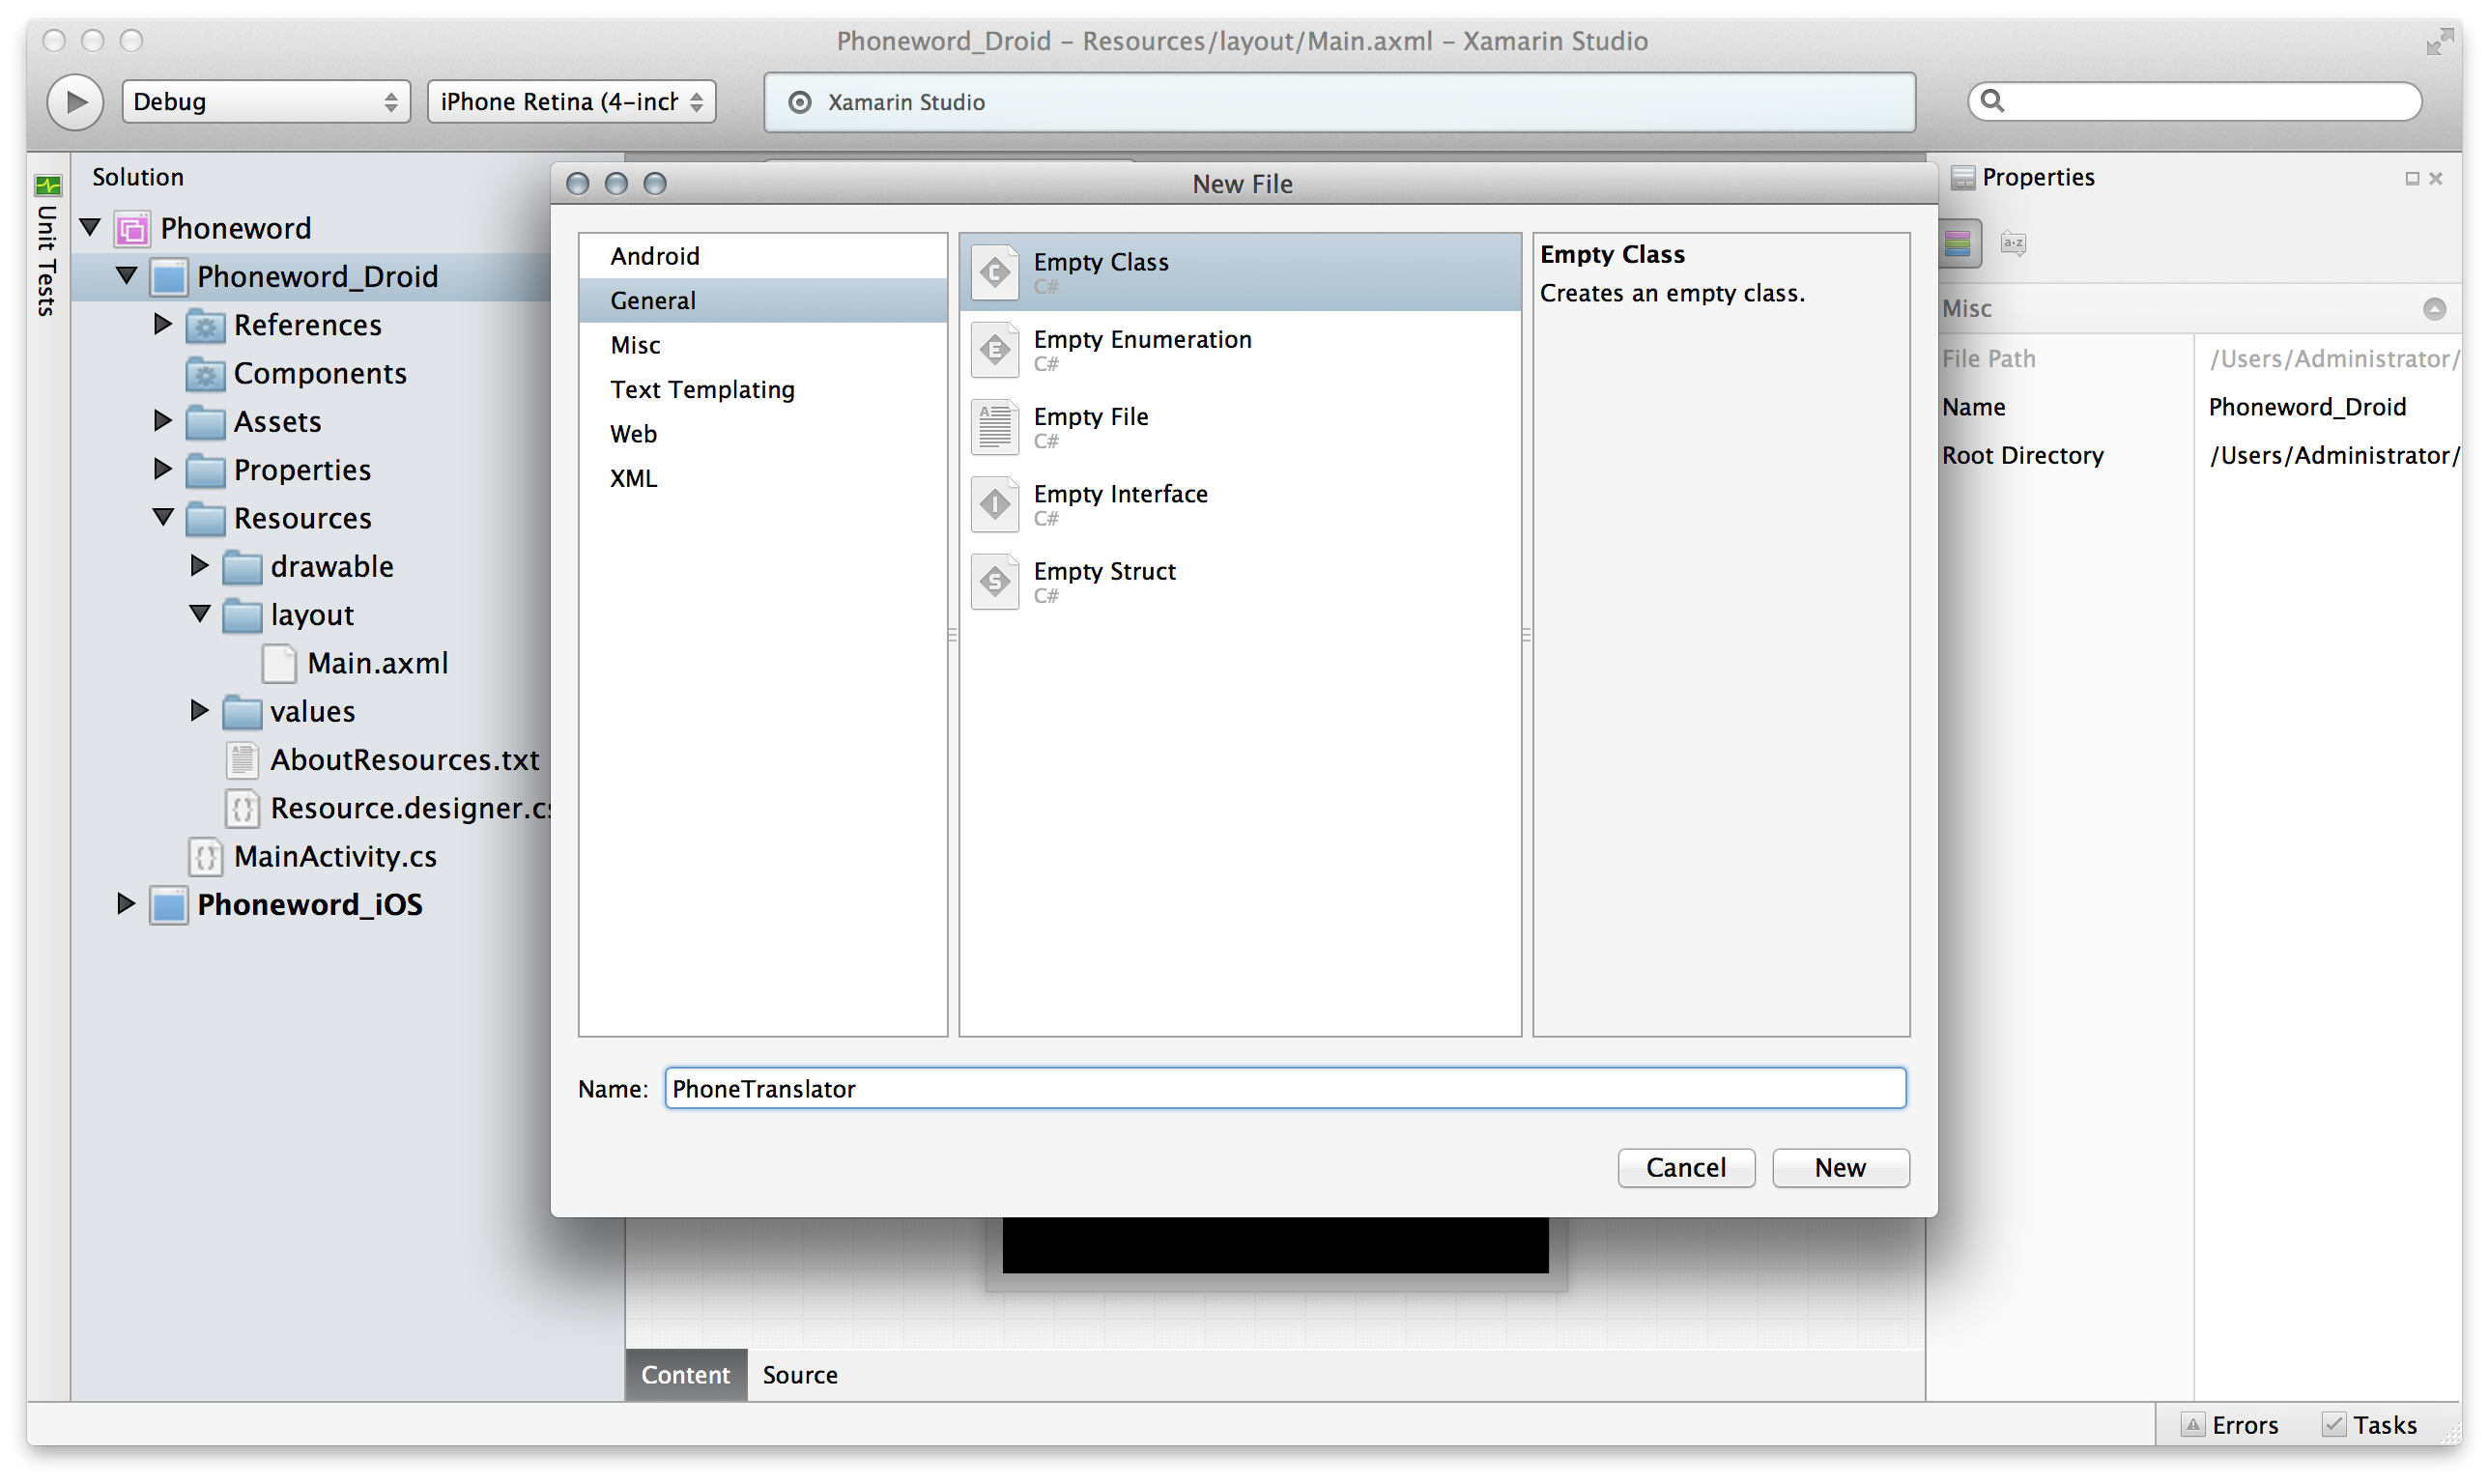
Task: Choose the Empty File template icon
Action: (x=995, y=427)
